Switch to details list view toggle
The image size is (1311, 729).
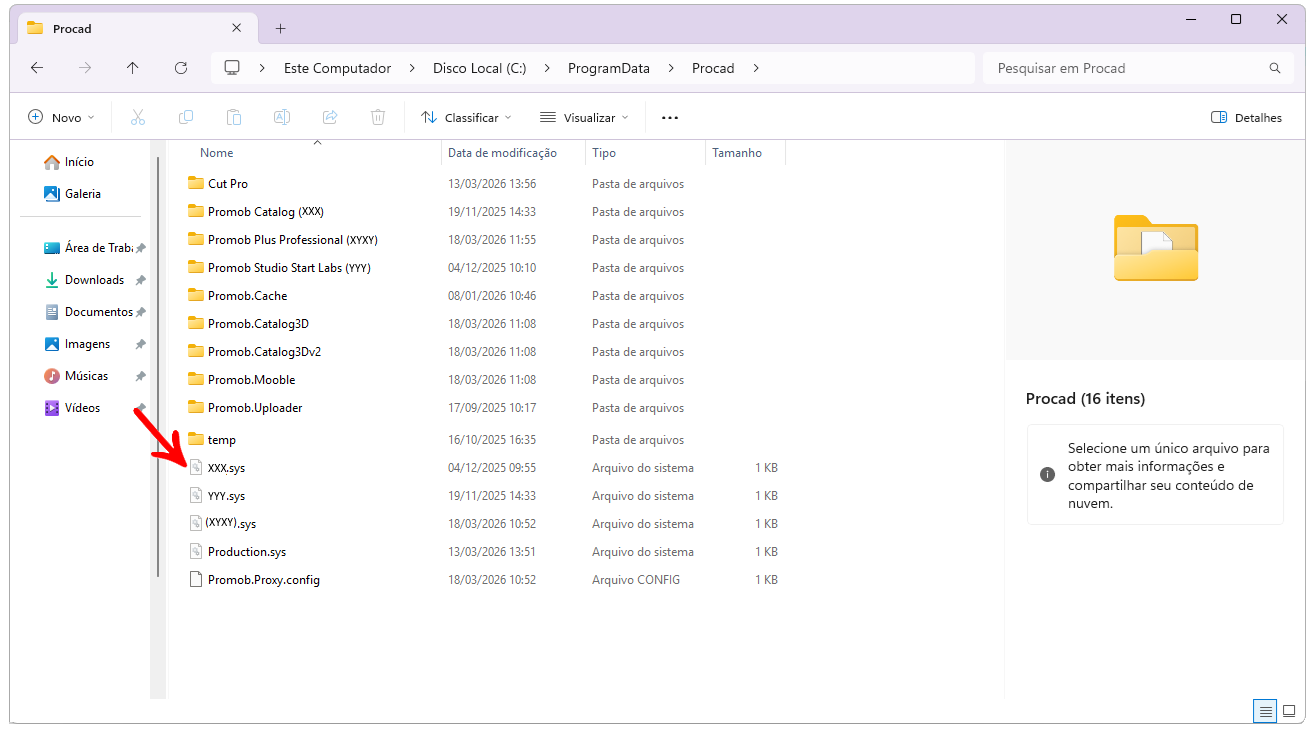(1266, 711)
